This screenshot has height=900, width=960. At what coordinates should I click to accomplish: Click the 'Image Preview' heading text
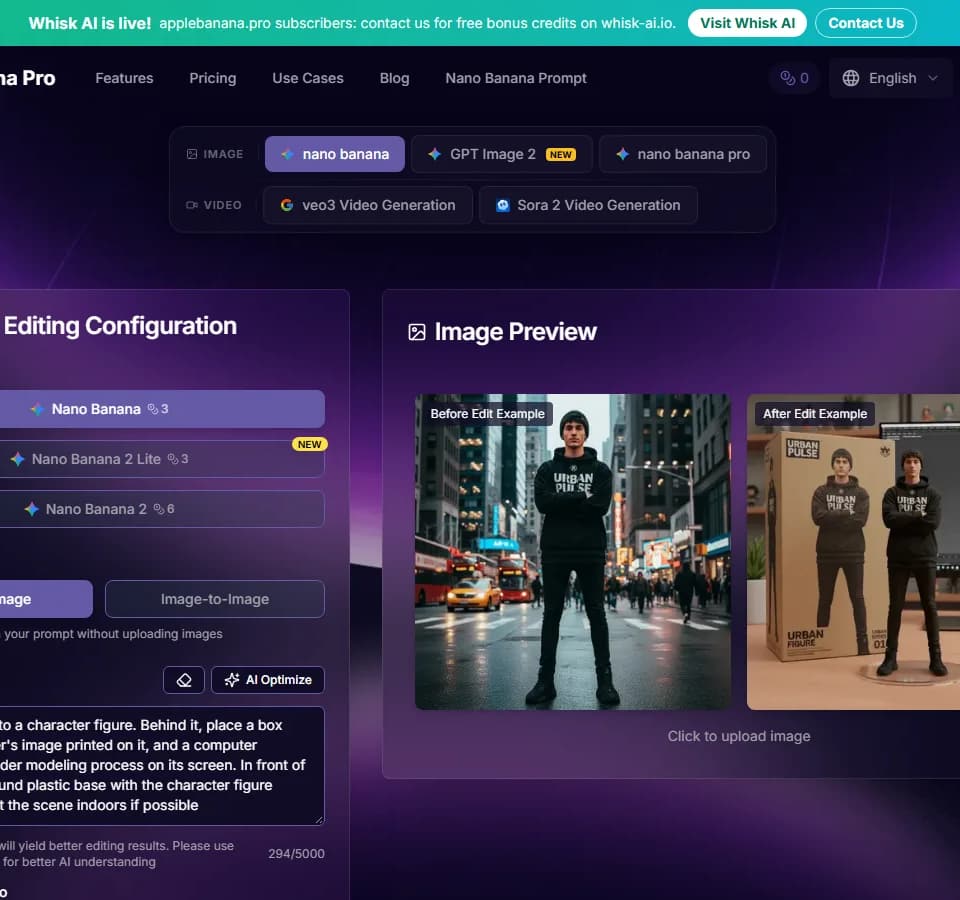point(516,332)
